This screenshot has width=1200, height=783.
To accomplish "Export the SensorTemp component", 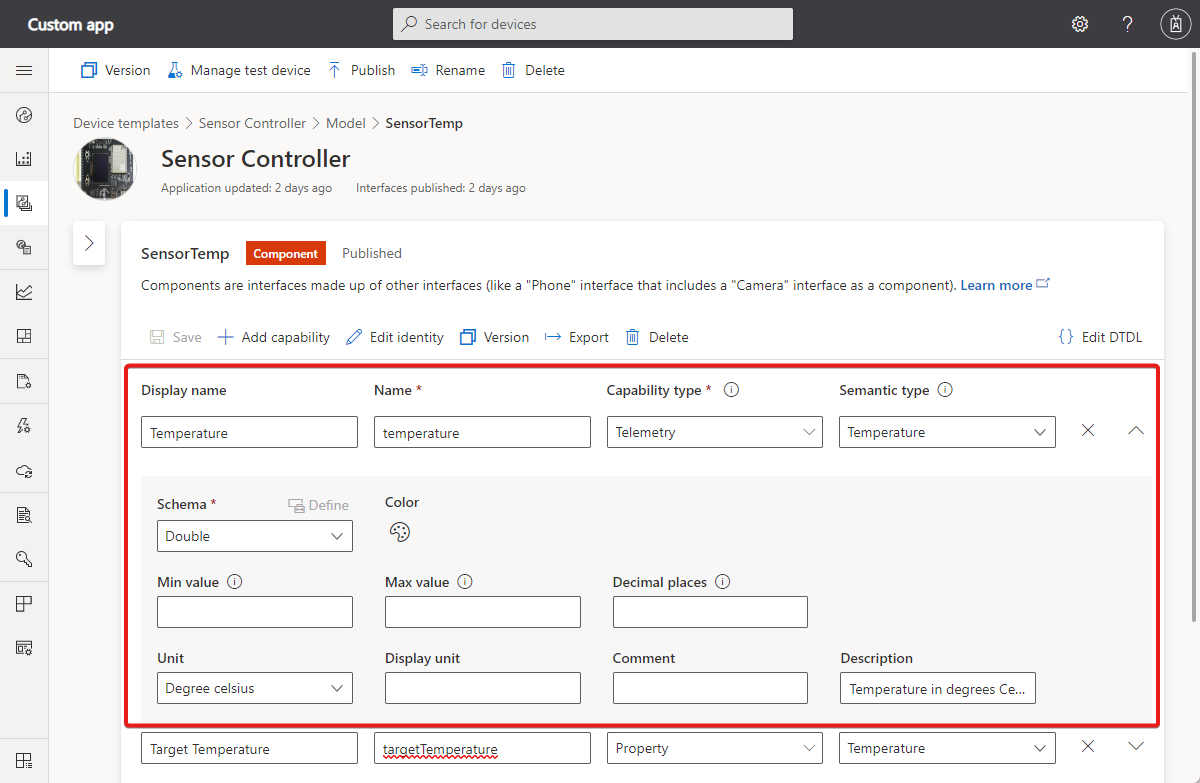I will 577,337.
